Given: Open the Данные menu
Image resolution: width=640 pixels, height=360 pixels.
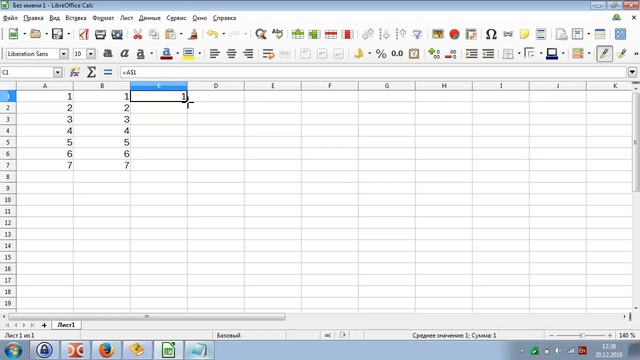Looking at the screenshot, I should (x=150, y=18).
